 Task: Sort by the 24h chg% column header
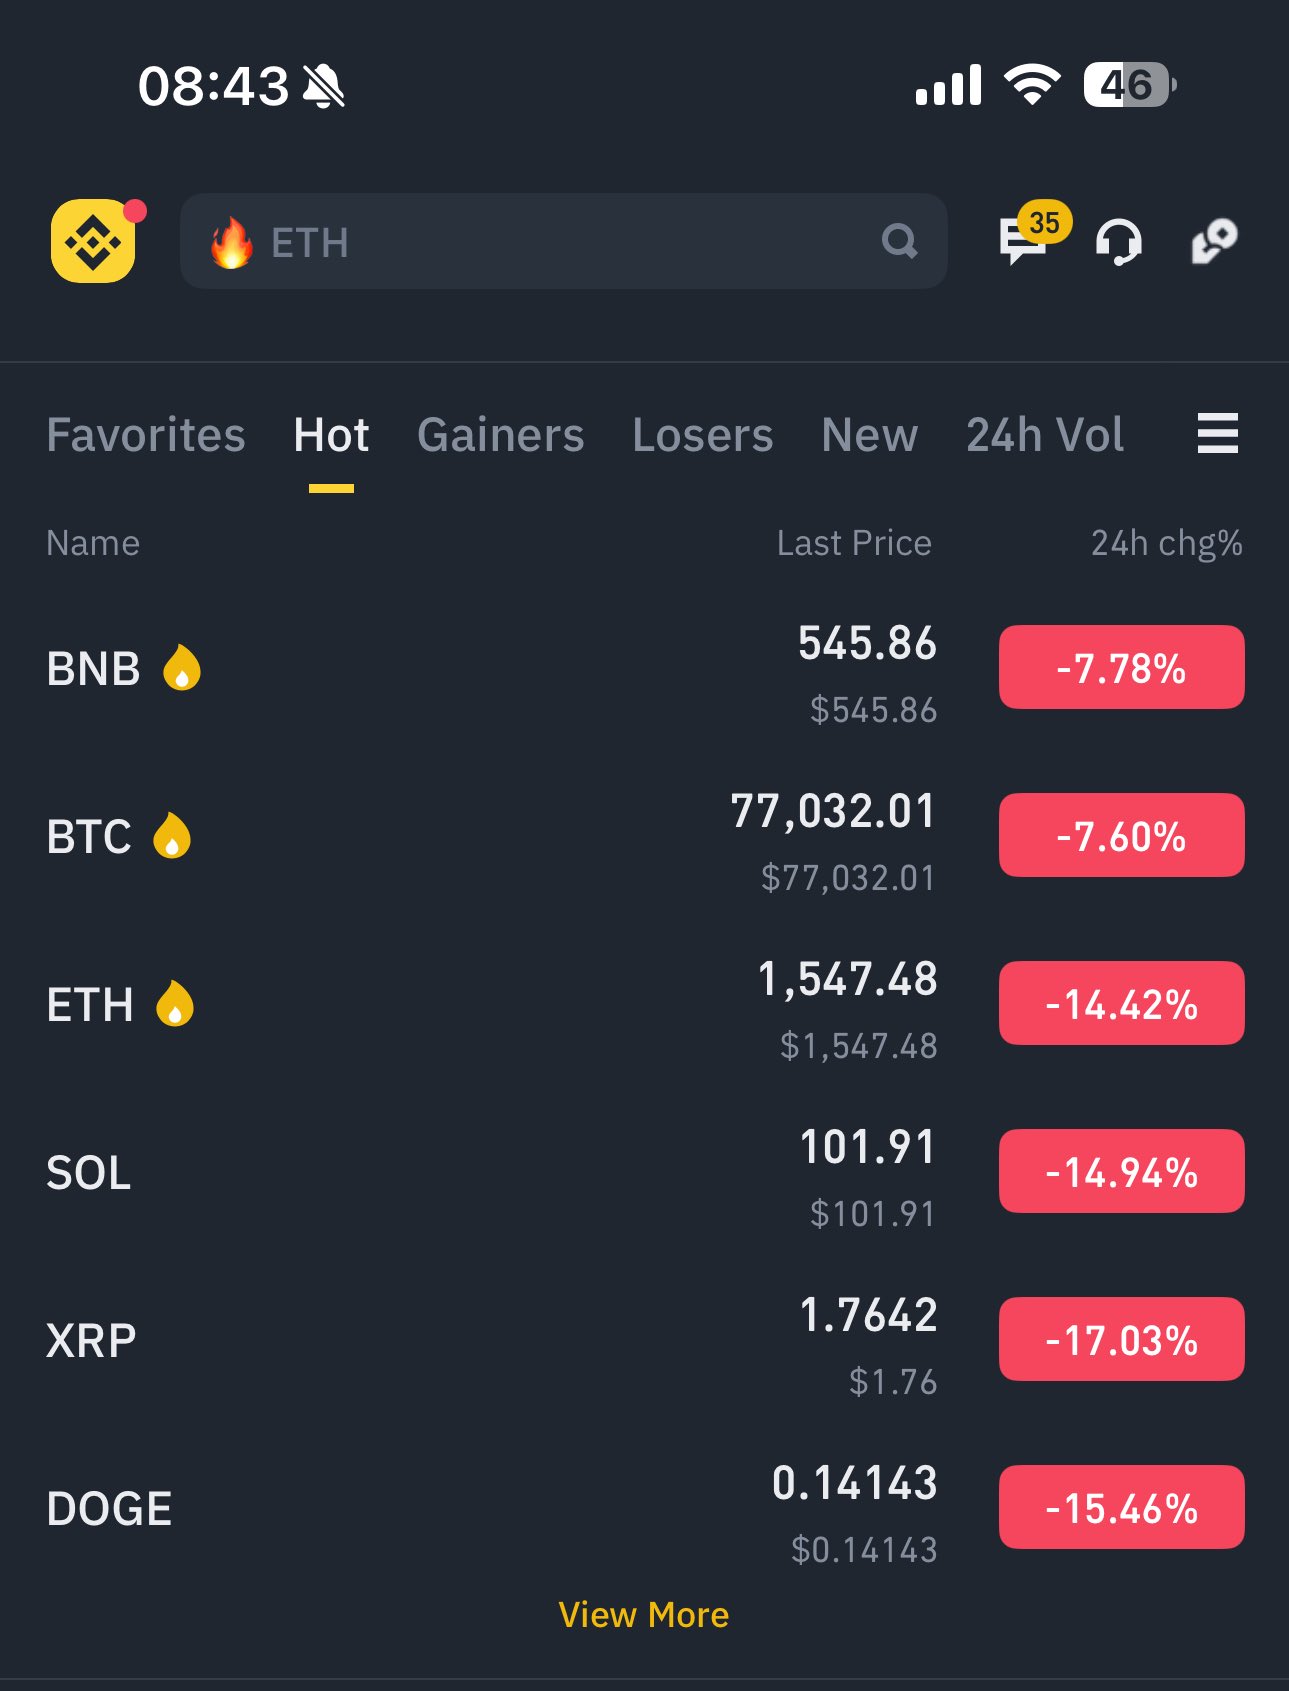coord(1166,543)
